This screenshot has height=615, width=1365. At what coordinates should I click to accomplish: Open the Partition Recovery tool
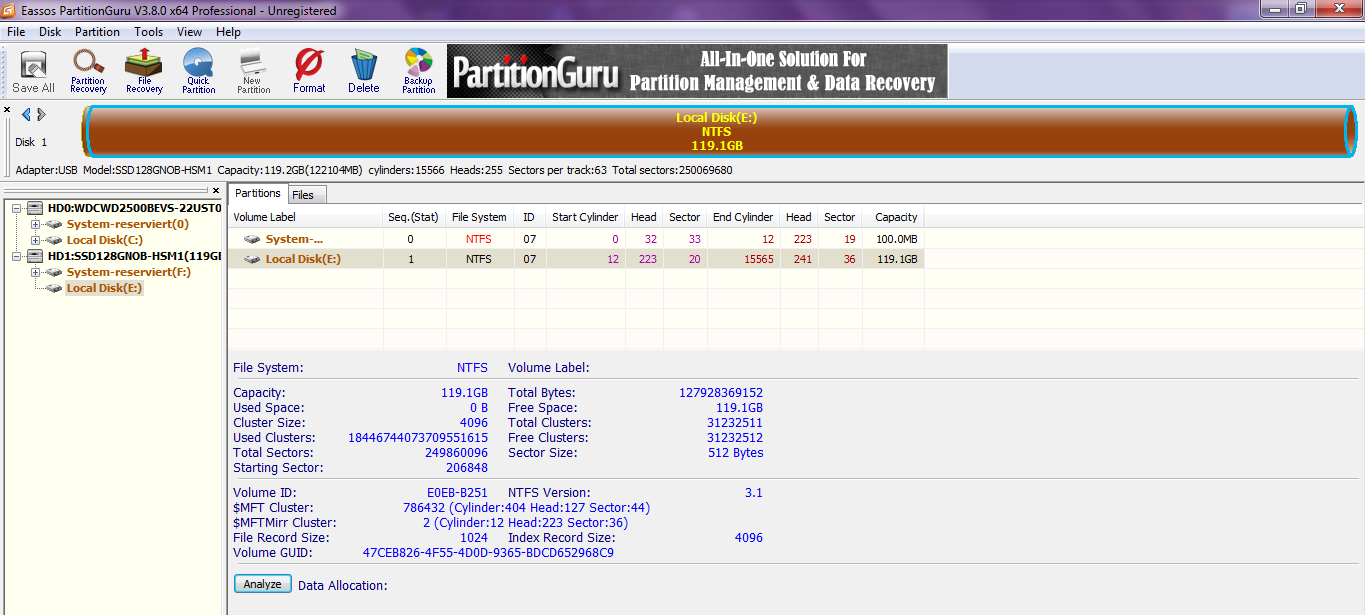pos(88,72)
